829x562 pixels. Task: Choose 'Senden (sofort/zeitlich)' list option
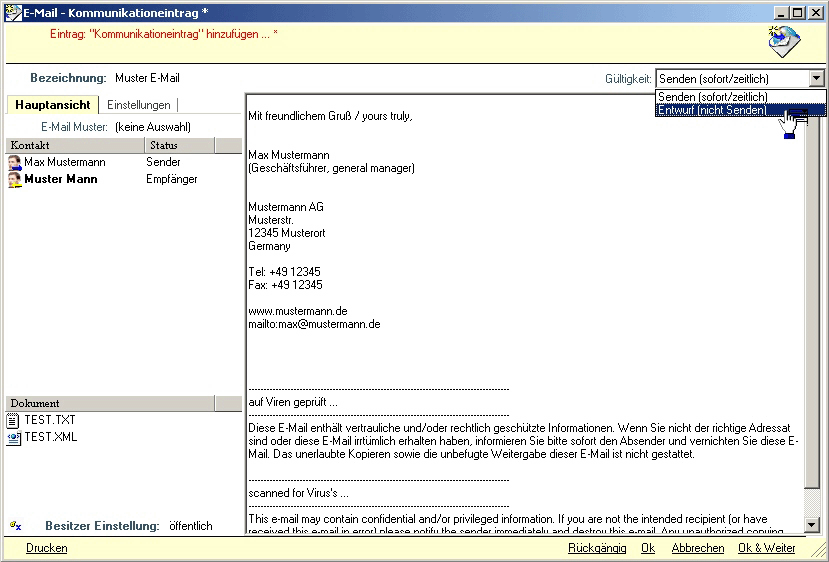tap(713, 97)
